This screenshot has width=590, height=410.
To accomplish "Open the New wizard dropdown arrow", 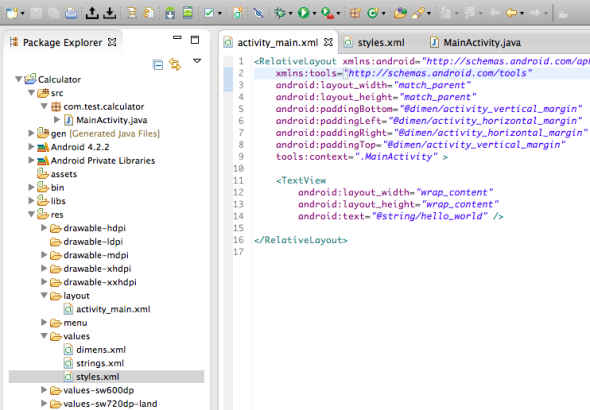I will pos(23,14).
